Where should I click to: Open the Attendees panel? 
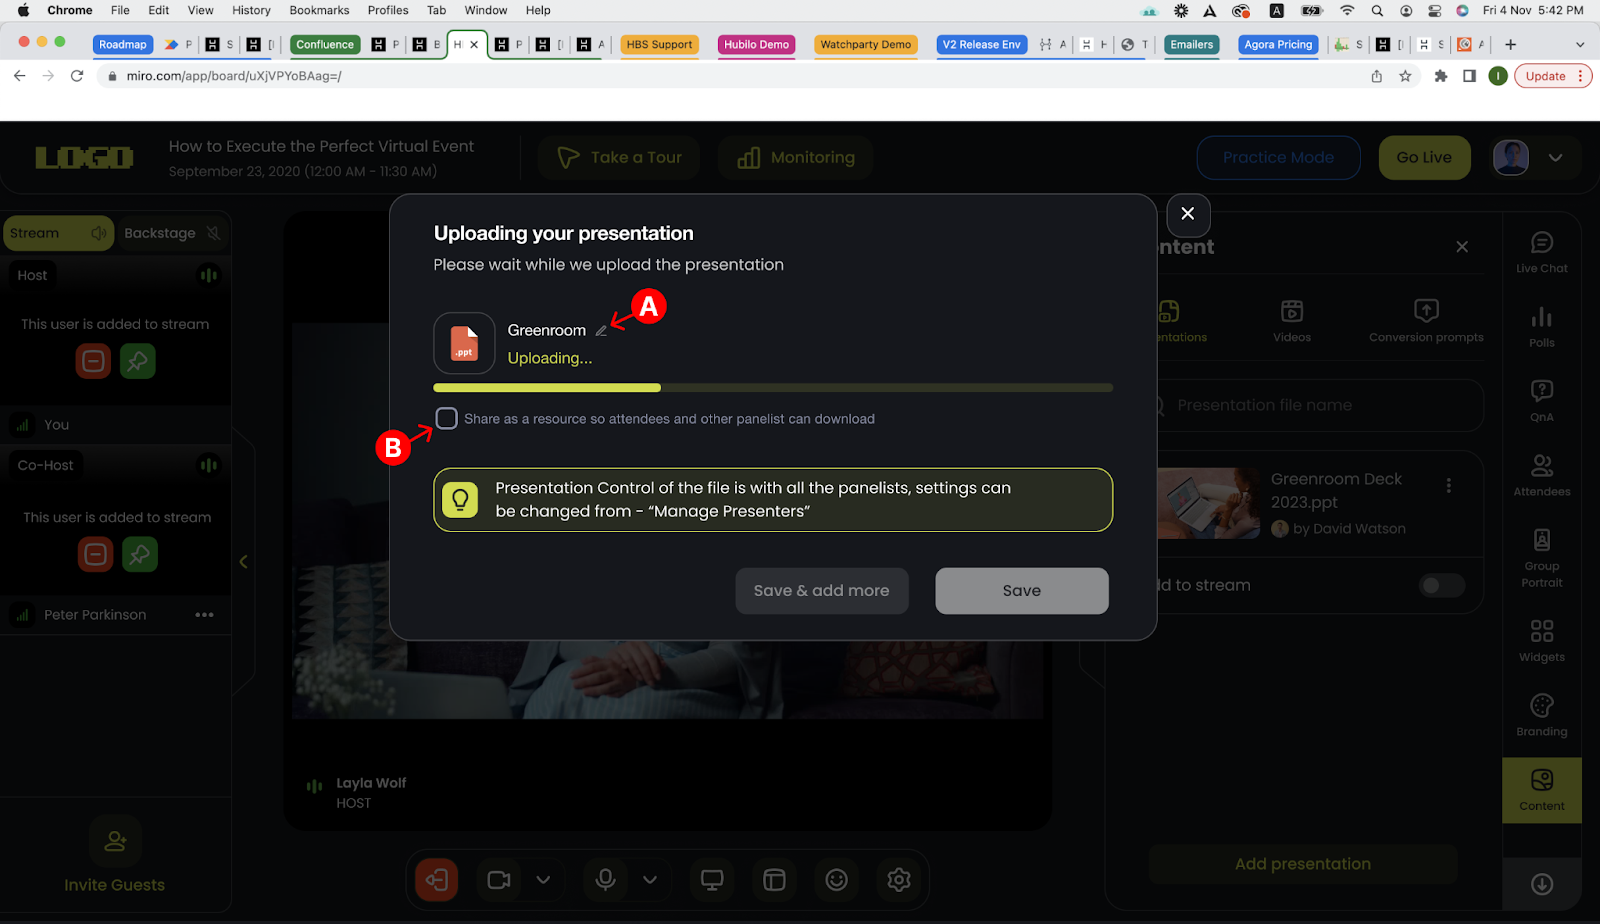[x=1542, y=475]
